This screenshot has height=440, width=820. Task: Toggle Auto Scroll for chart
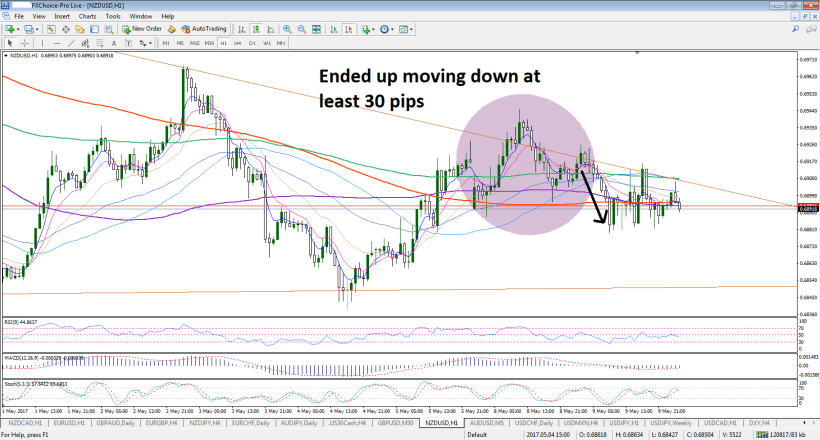click(x=334, y=29)
